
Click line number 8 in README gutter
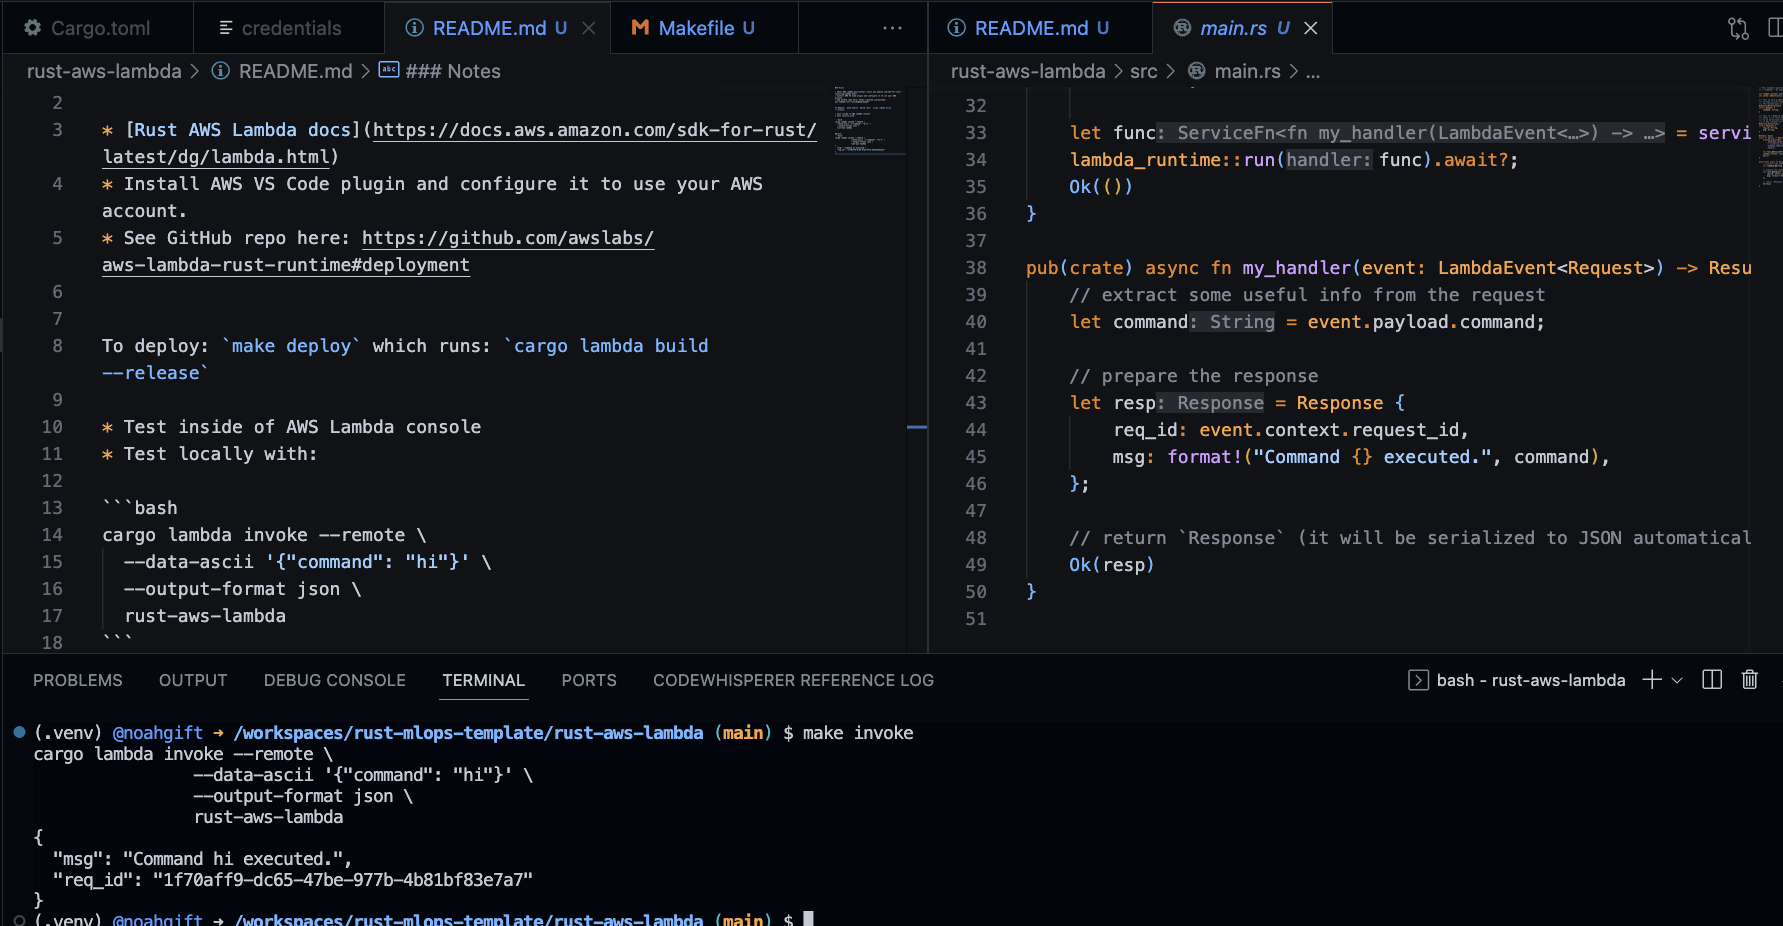pos(57,346)
